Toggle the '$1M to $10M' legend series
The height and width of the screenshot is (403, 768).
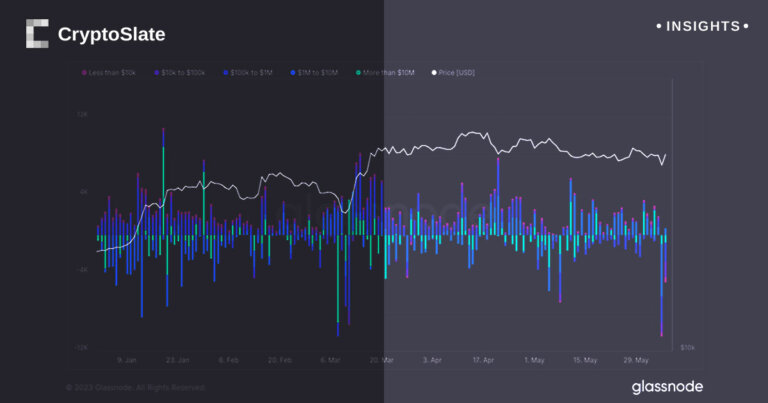coord(314,72)
